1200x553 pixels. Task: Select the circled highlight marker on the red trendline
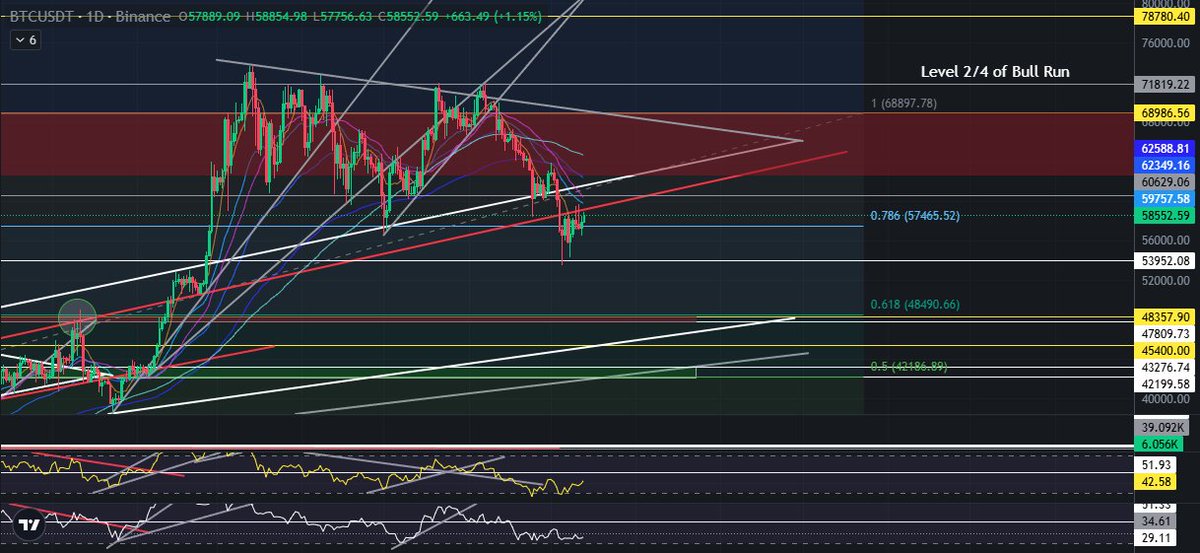[77, 317]
